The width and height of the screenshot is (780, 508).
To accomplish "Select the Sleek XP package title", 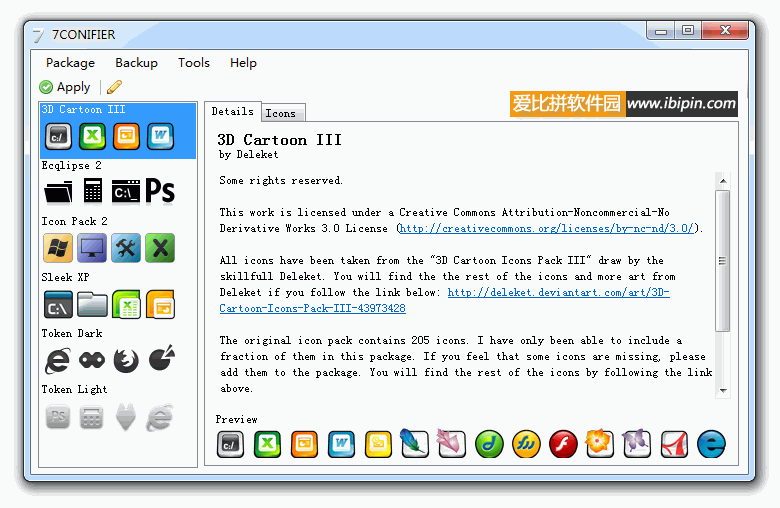I will click(65, 277).
